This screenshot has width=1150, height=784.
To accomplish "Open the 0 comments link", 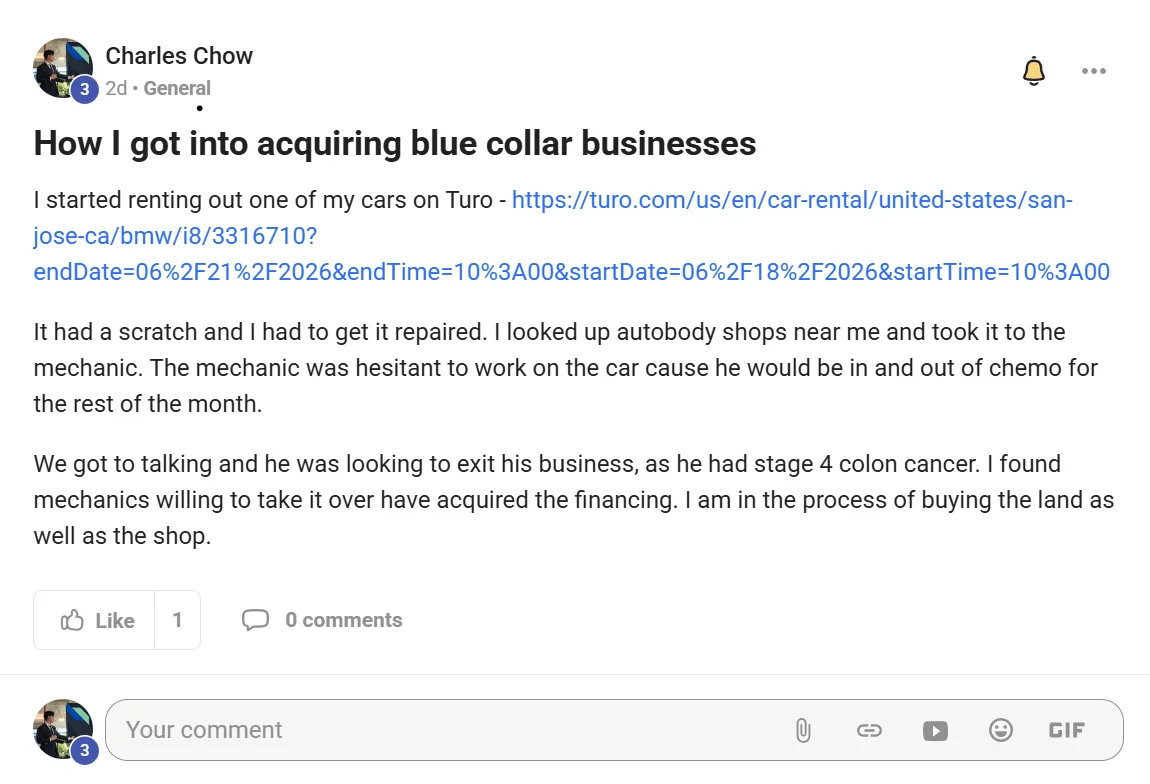I will pyautogui.click(x=343, y=620).
